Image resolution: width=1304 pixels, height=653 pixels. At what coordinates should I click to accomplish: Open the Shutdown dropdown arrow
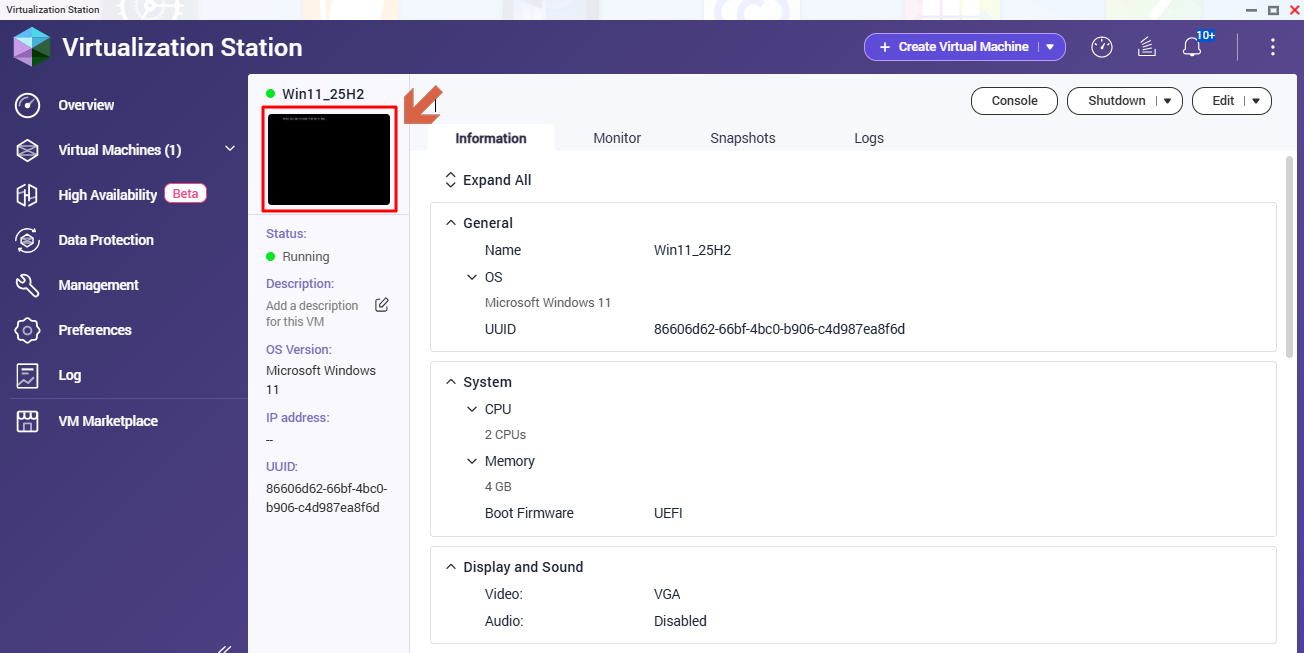coord(1167,101)
